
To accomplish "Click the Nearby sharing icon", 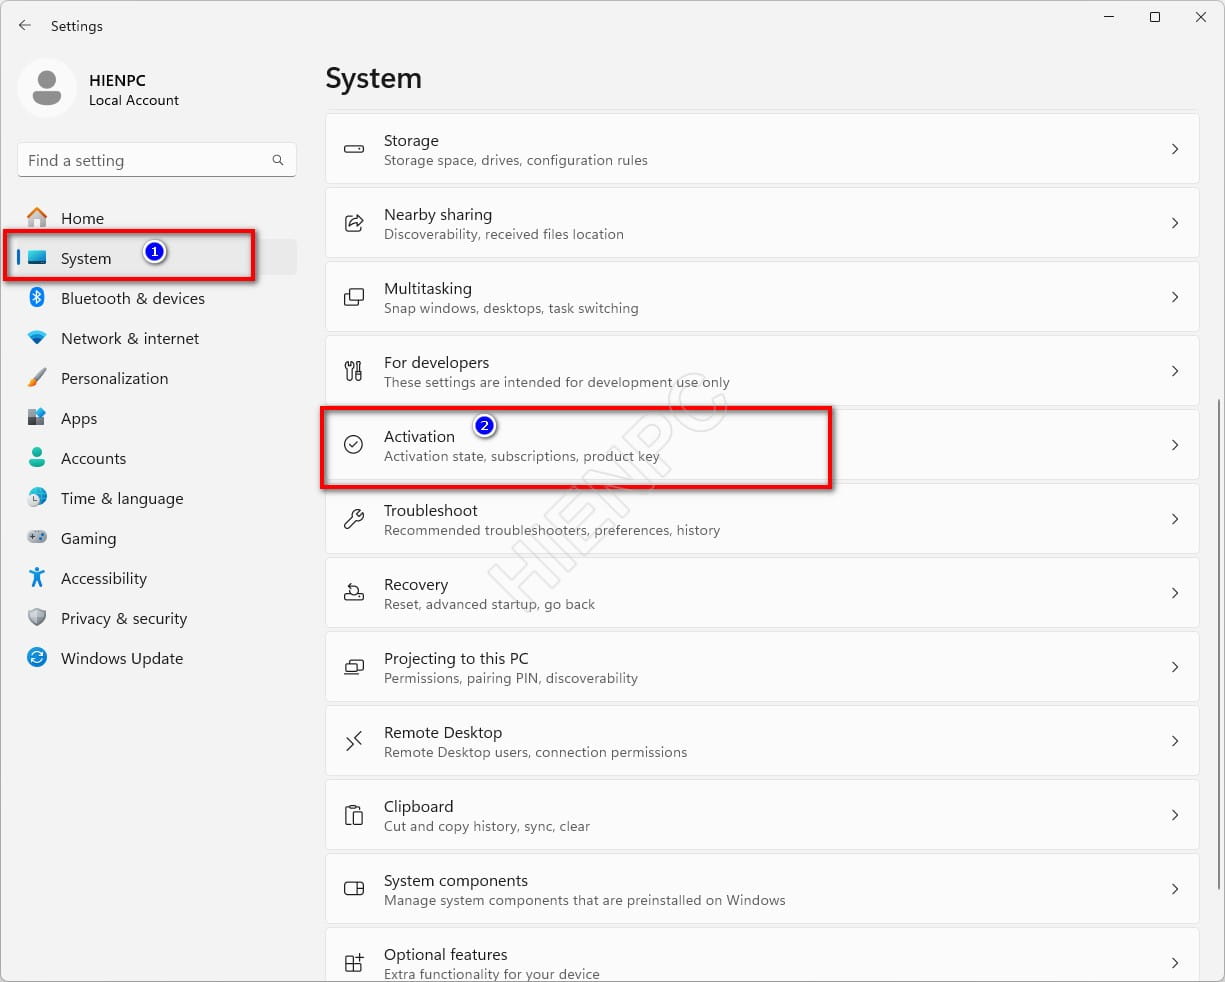I will tap(354, 223).
